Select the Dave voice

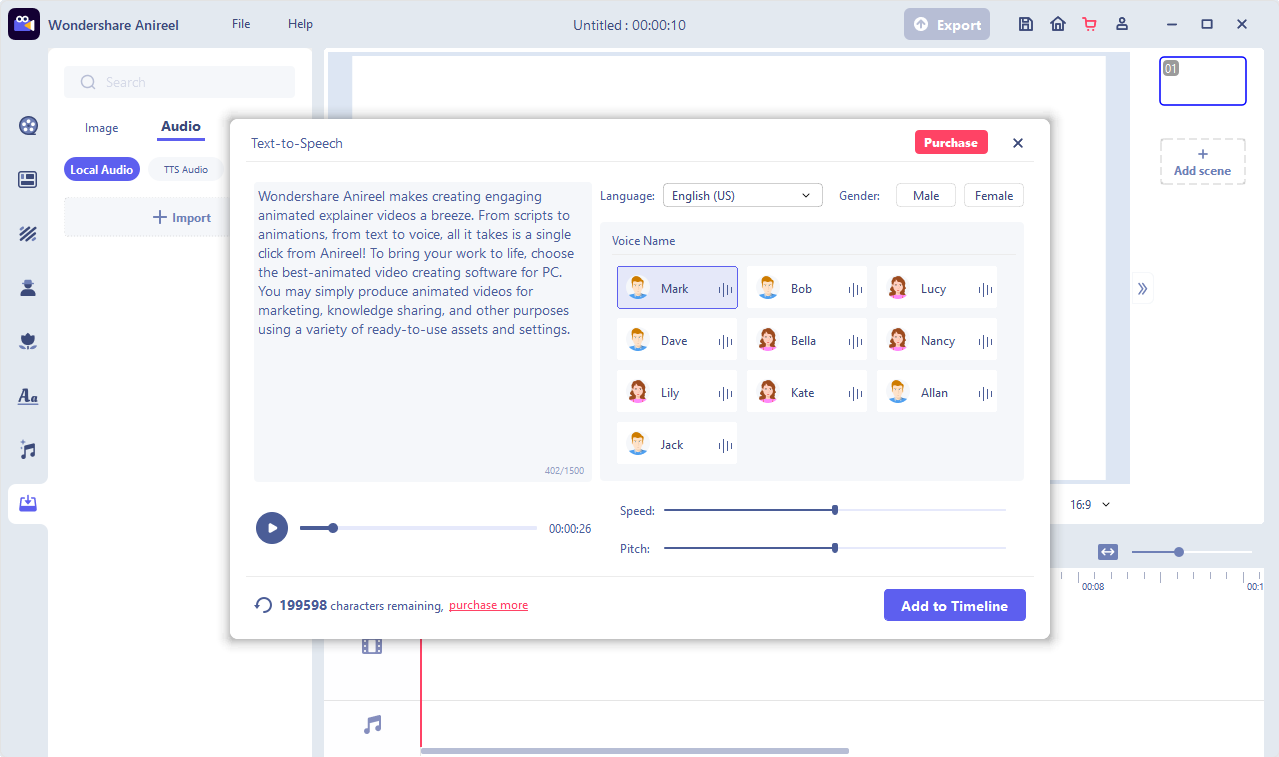(x=677, y=340)
